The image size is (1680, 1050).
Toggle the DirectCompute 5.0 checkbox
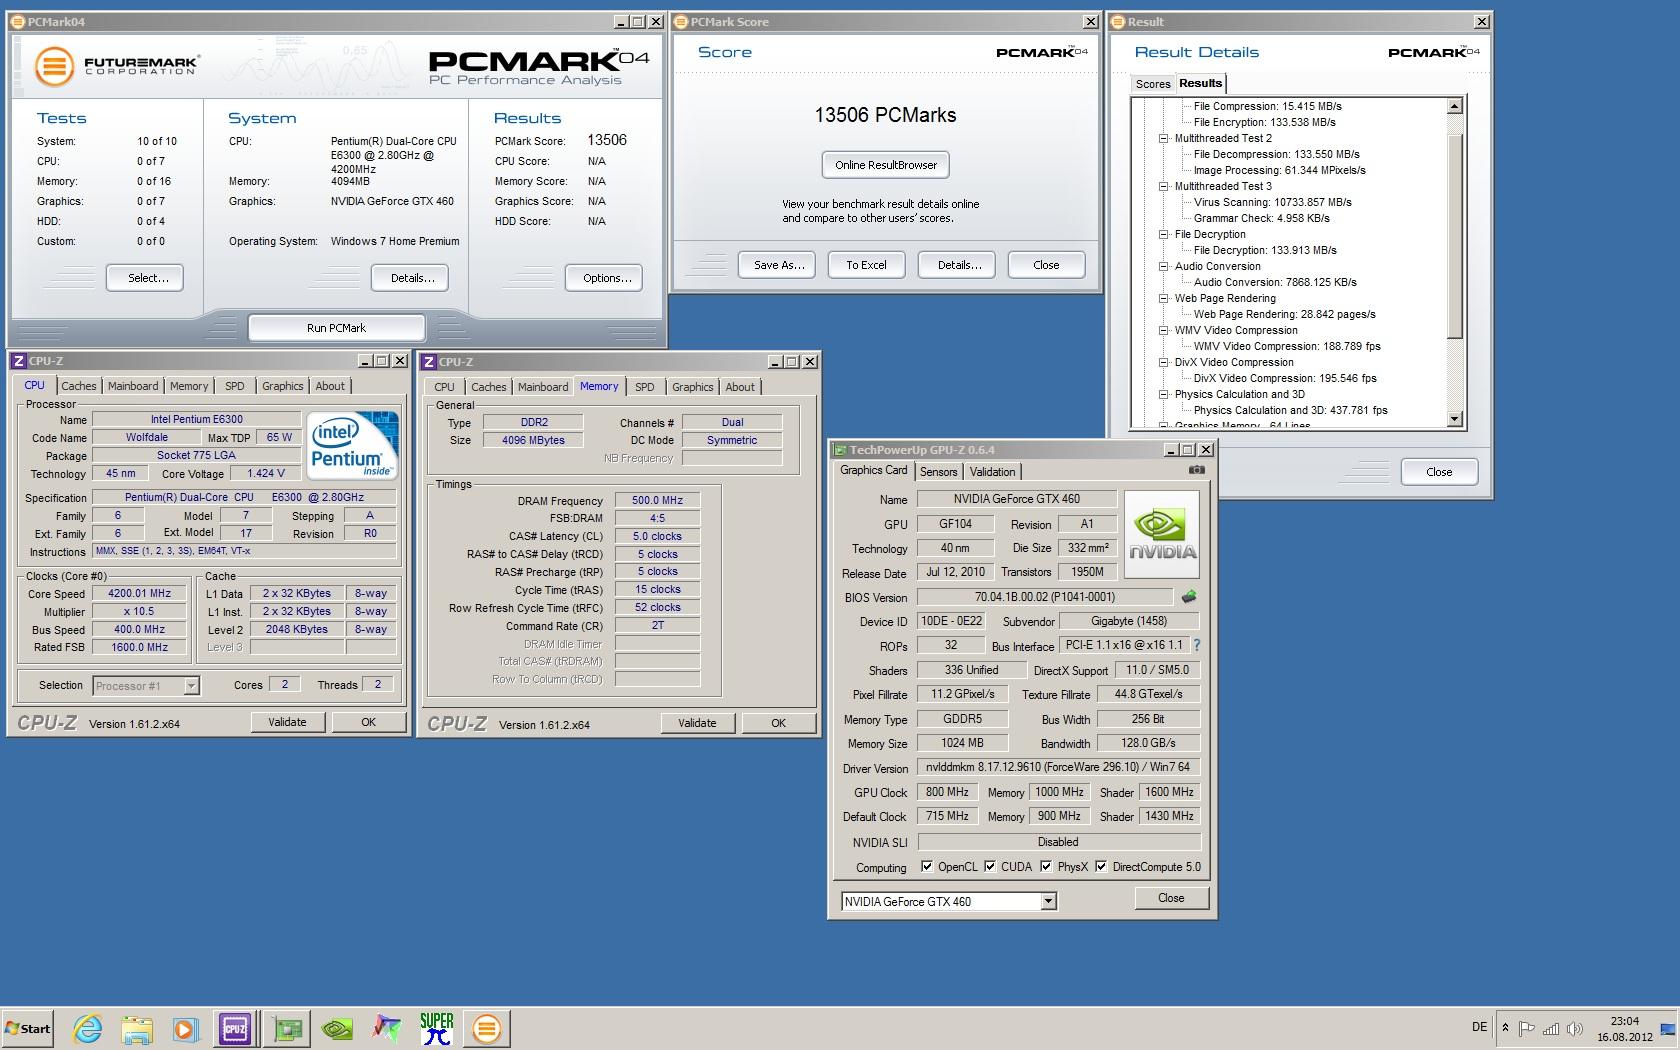[1101, 867]
